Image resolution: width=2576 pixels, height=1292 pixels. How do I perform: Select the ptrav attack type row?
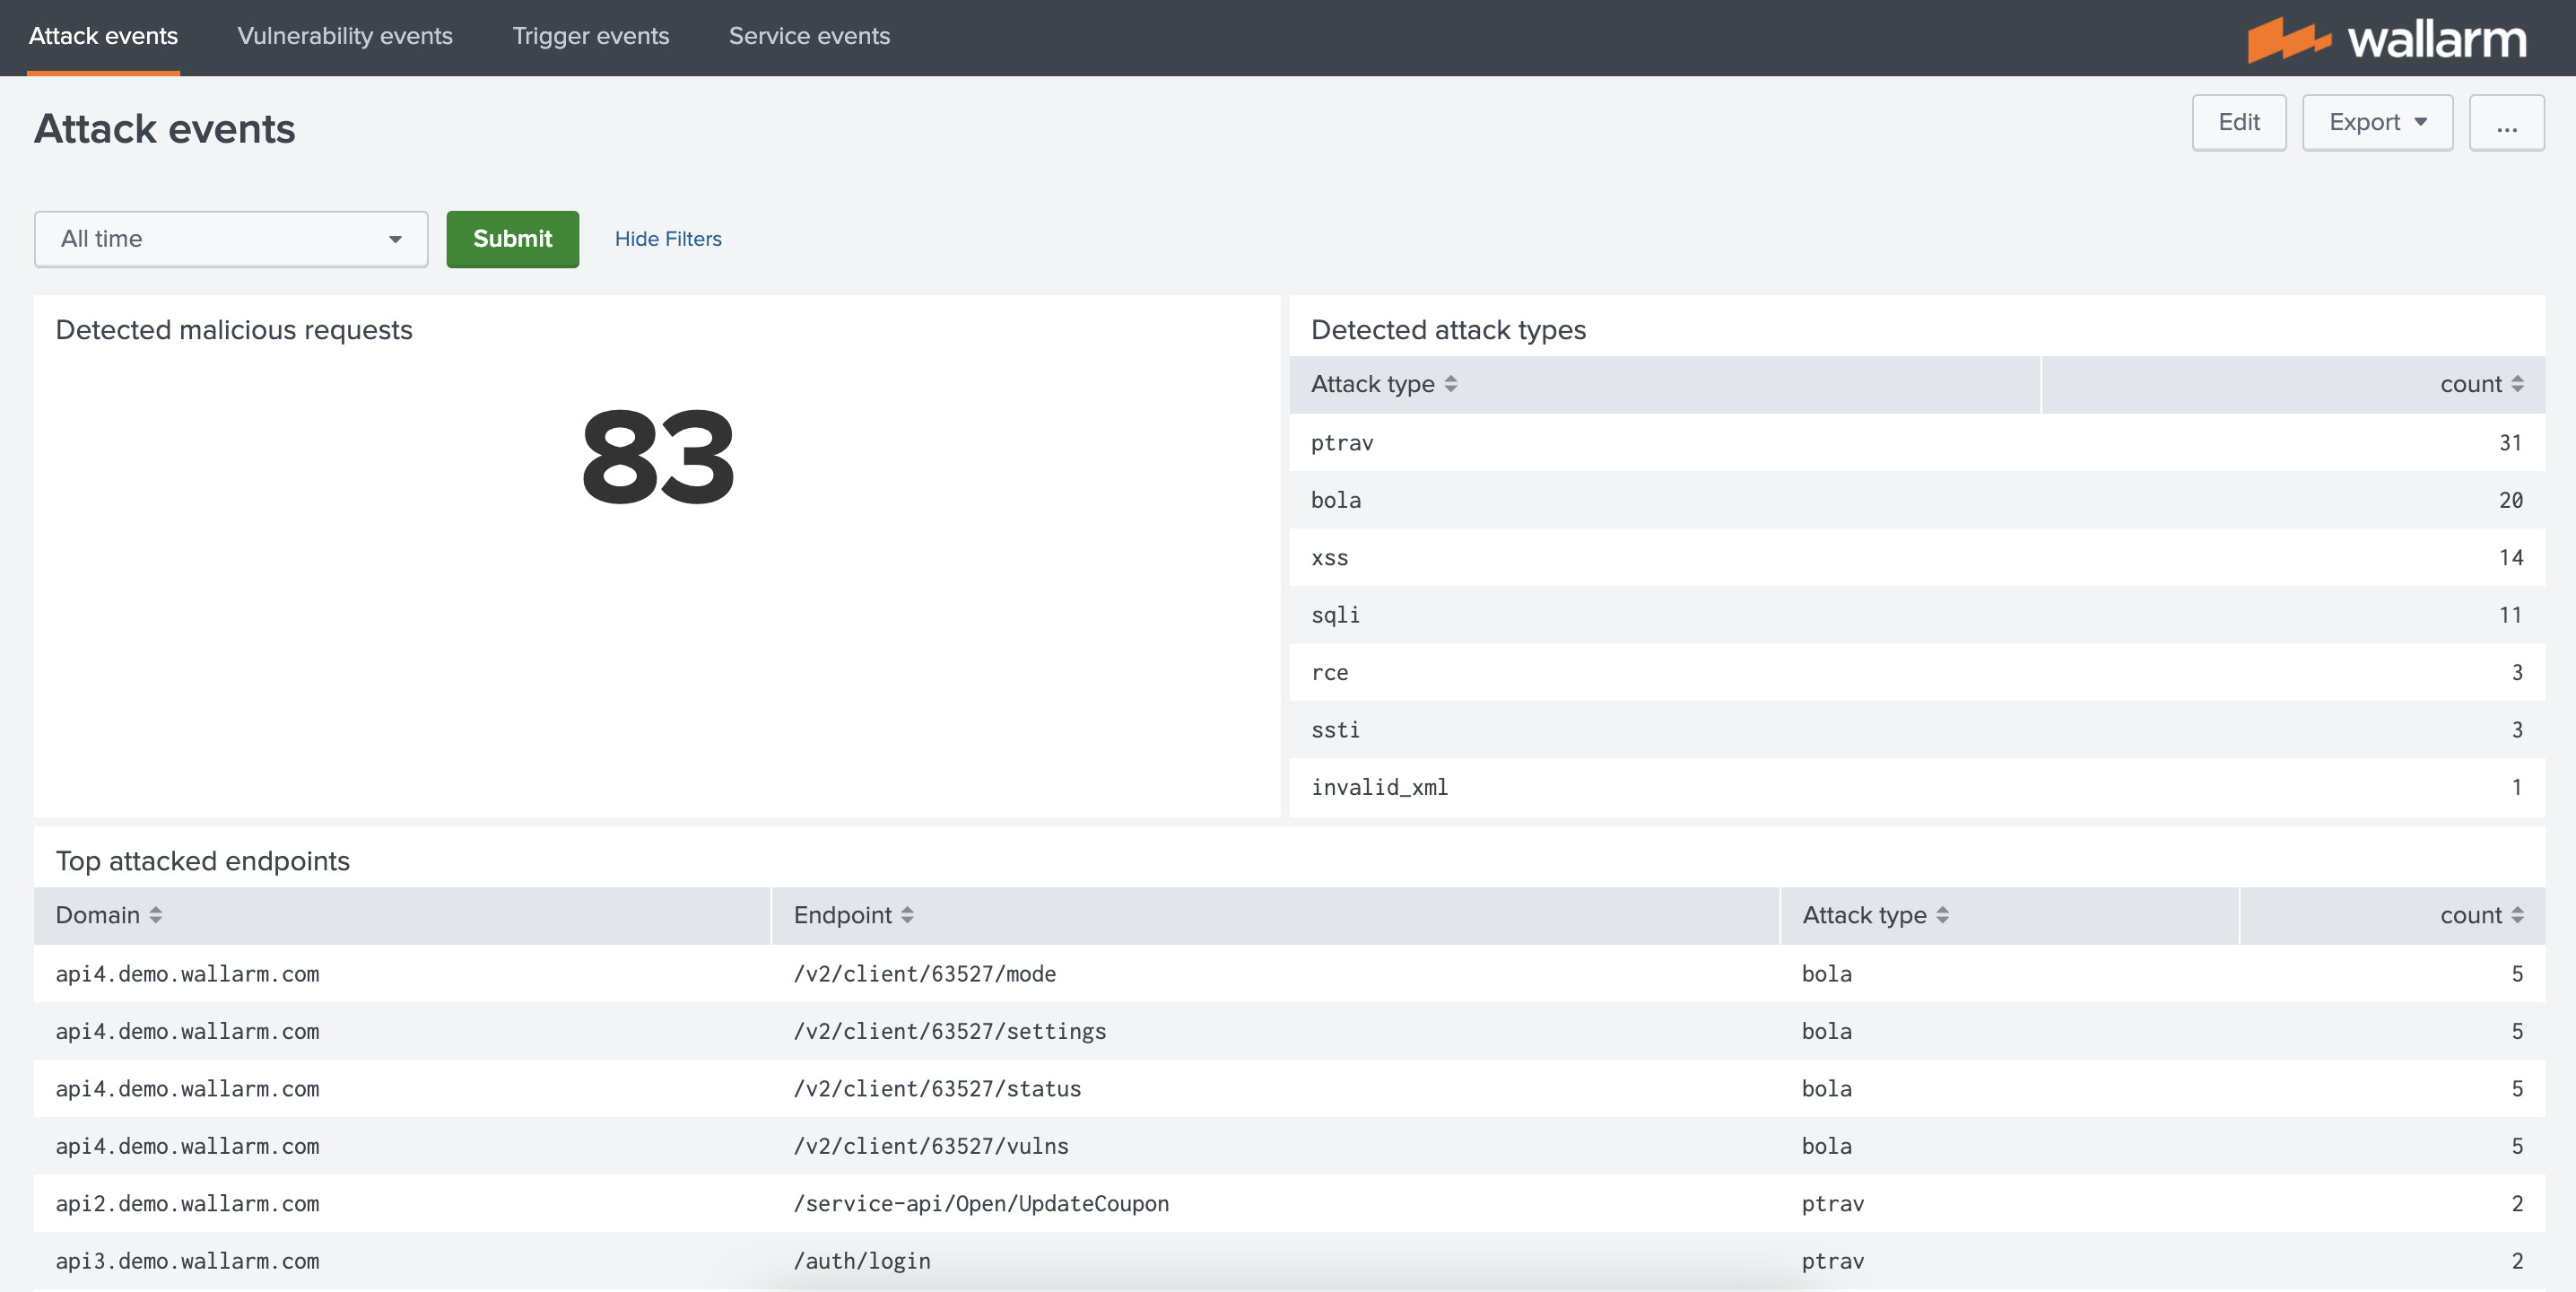[1916, 443]
